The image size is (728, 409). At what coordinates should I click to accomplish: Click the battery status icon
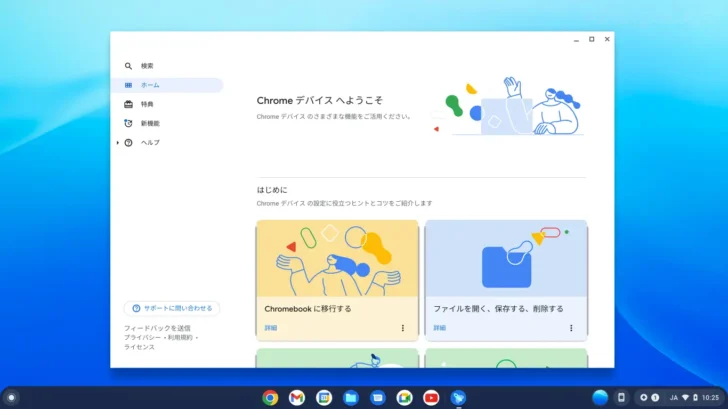695,398
